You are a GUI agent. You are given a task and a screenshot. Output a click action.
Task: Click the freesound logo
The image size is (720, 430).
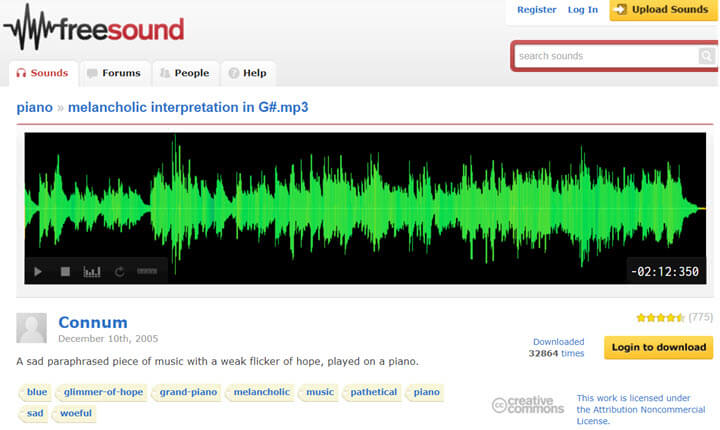click(94, 28)
